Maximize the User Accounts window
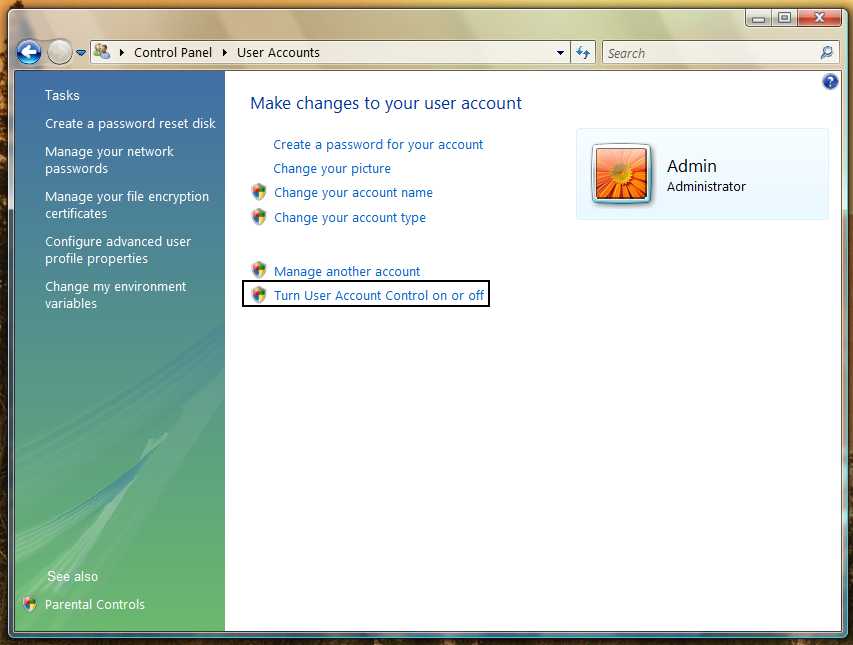Screen dimensions: 853x645 coord(784,18)
